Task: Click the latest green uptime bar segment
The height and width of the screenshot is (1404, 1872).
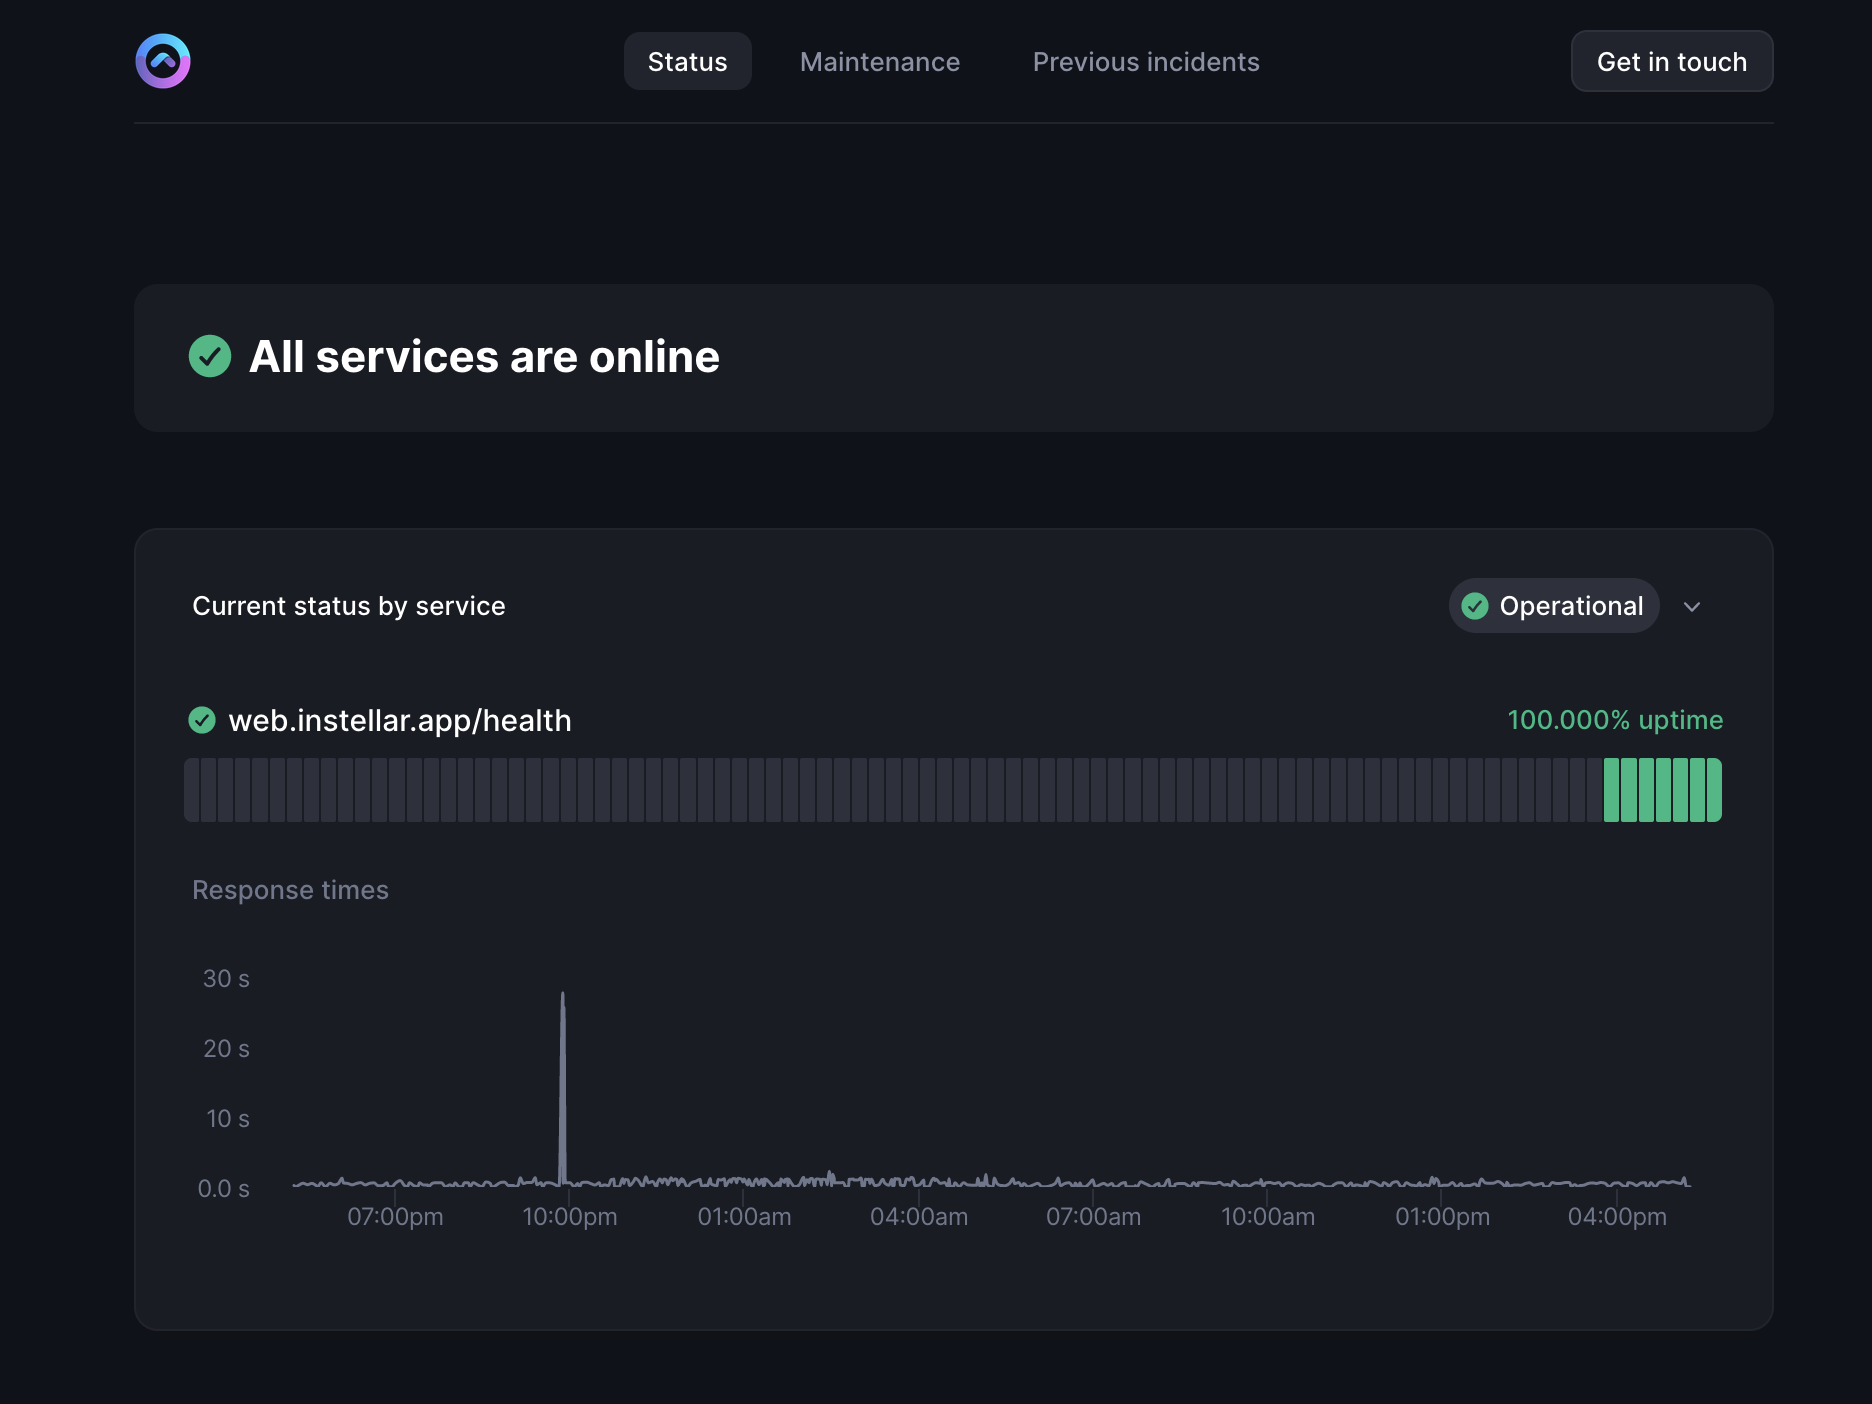Action: click(x=1713, y=790)
